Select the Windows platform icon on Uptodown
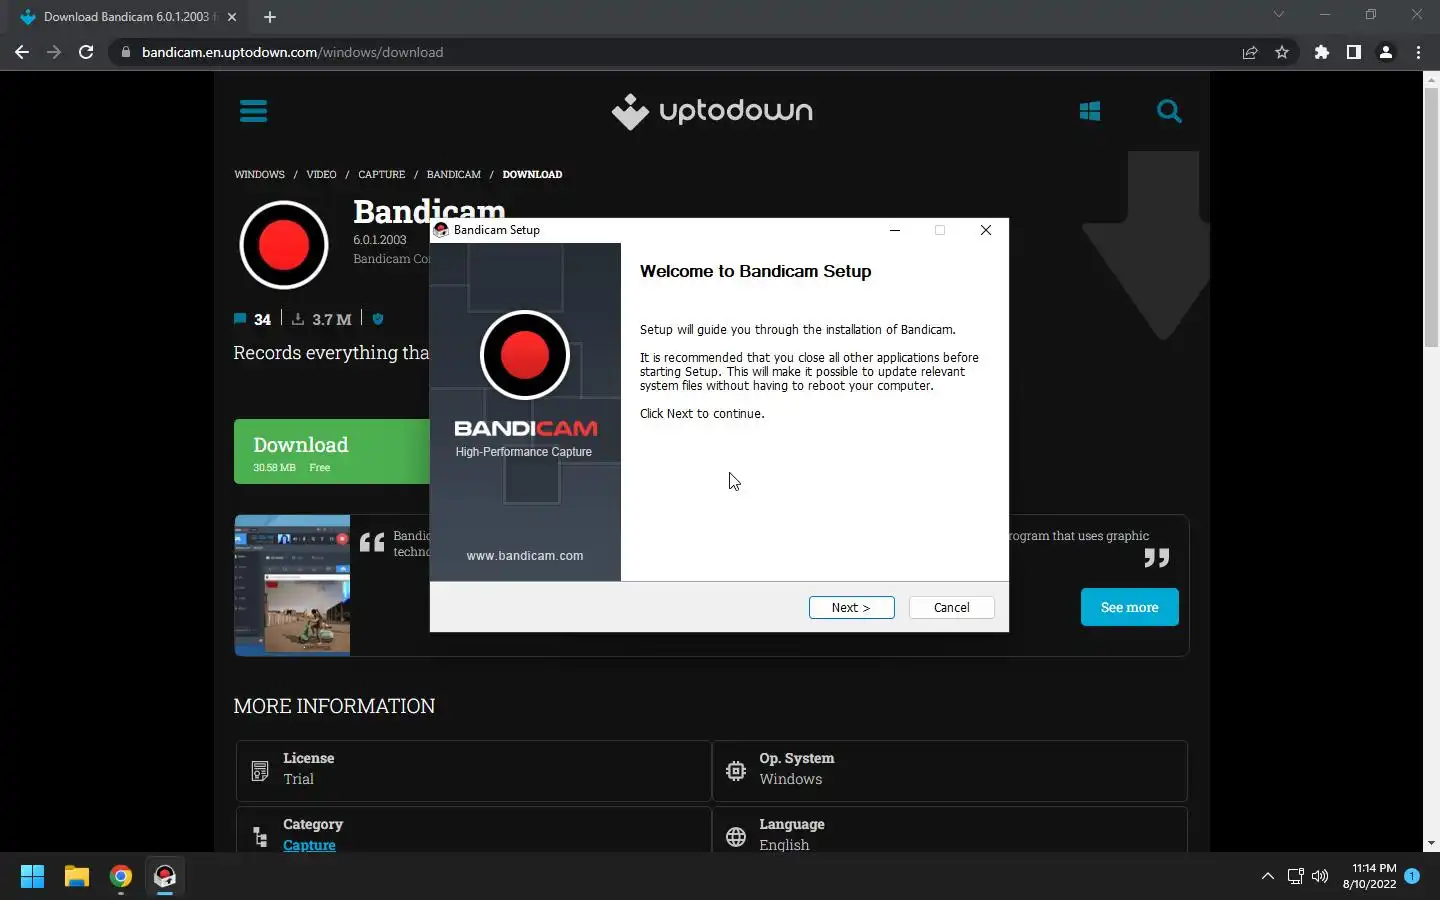 coord(1090,111)
